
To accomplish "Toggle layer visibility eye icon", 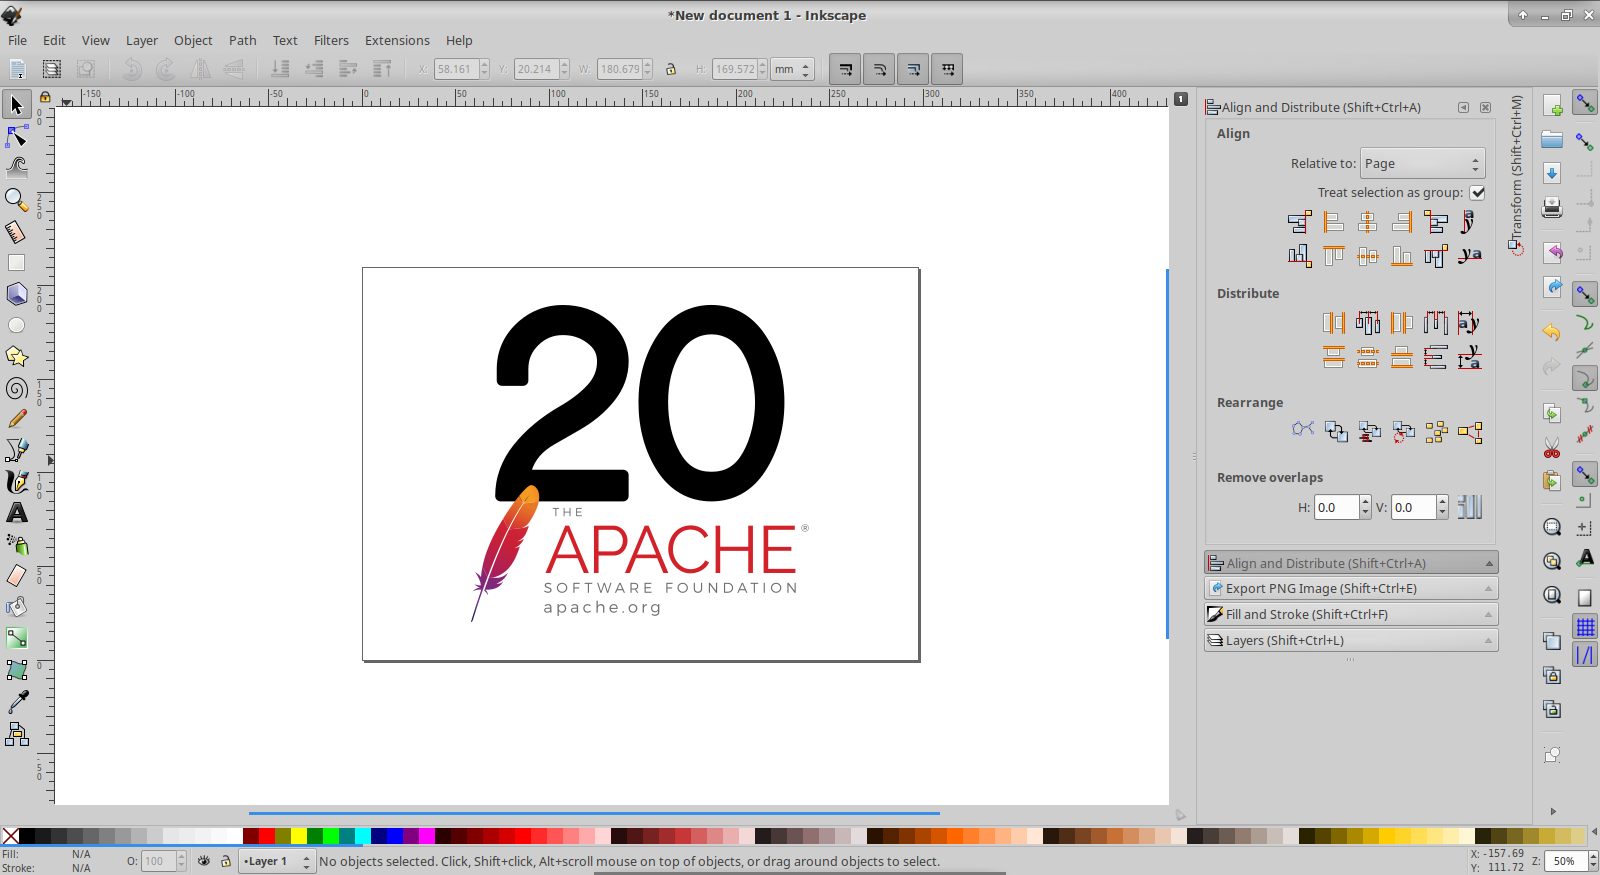I will pyautogui.click(x=204, y=861).
